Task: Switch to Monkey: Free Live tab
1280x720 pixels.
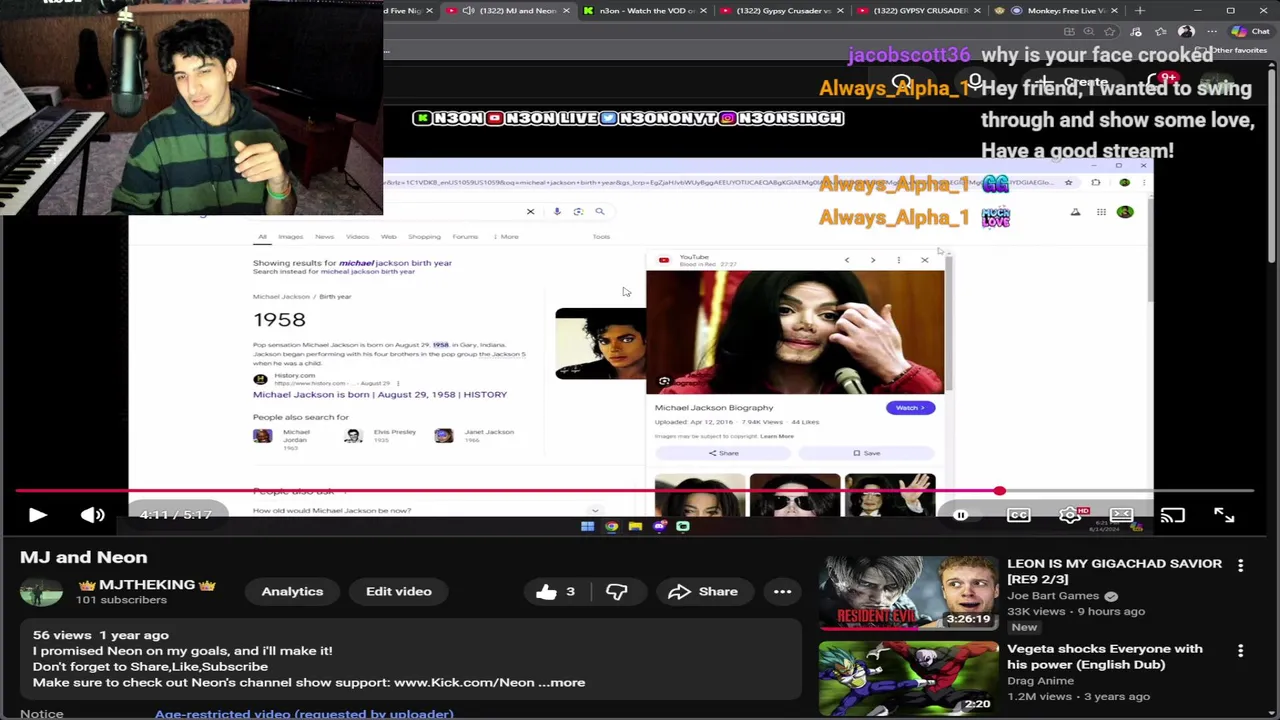Action: tap(1058, 10)
